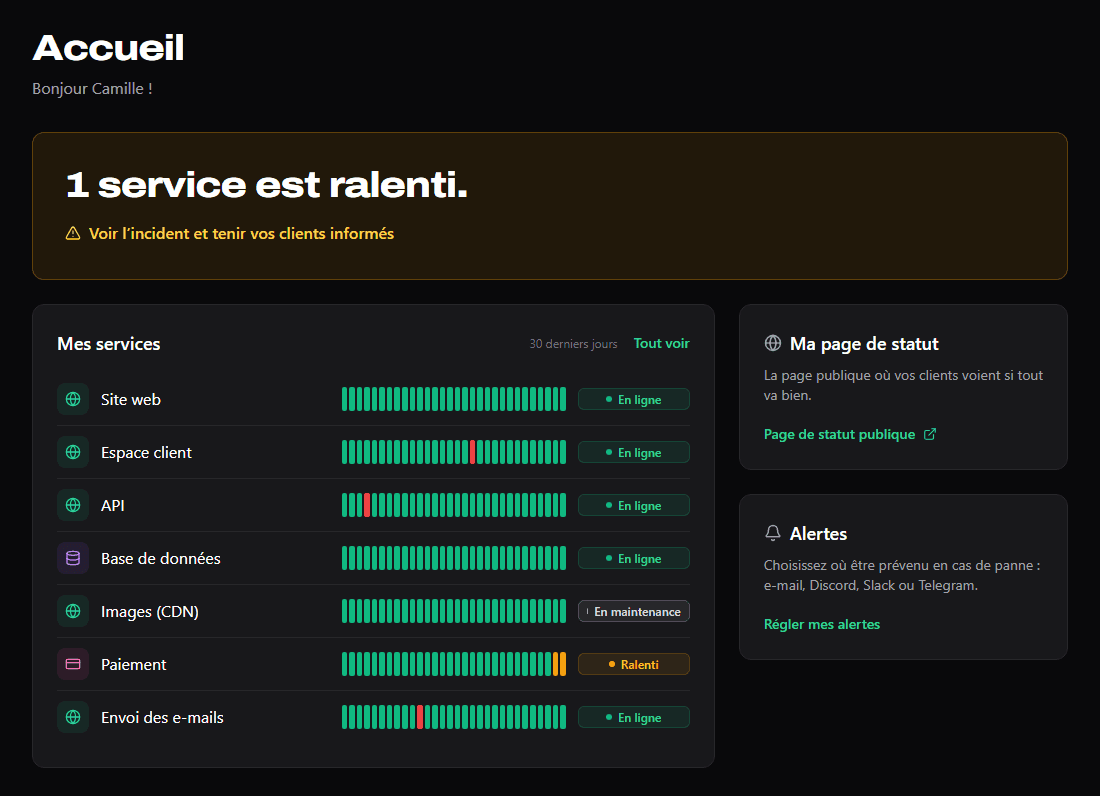Screen dimensions: 1100x796
Task: Select the API service name
Action: (x=113, y=505)
